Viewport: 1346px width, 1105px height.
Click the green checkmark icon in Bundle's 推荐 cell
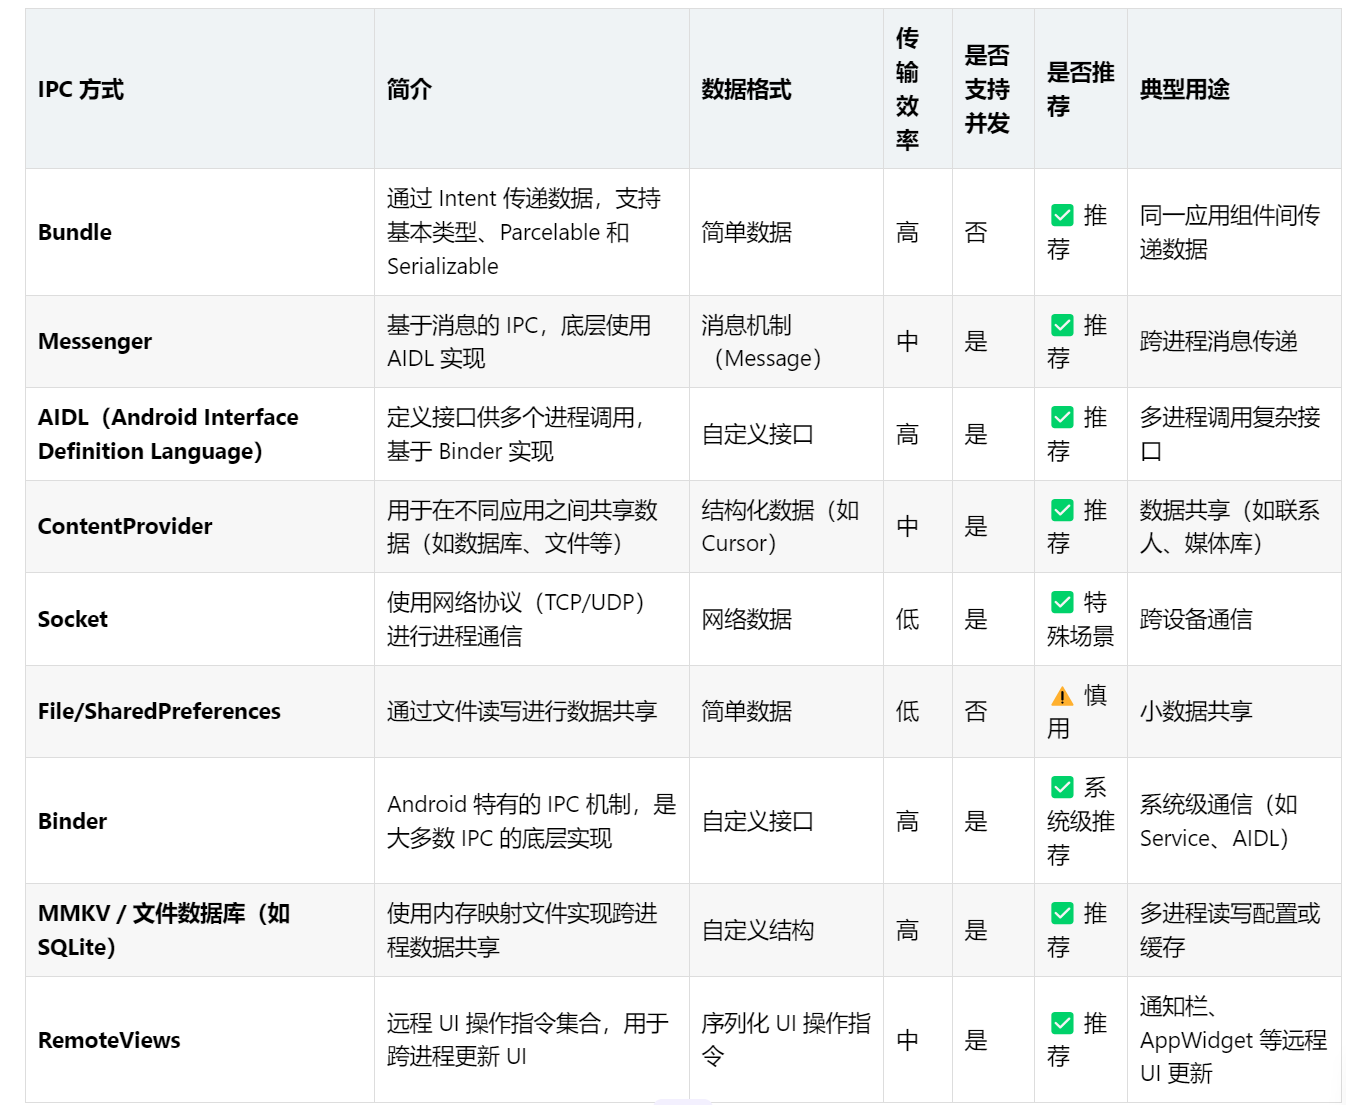(x=1061, y=214)
